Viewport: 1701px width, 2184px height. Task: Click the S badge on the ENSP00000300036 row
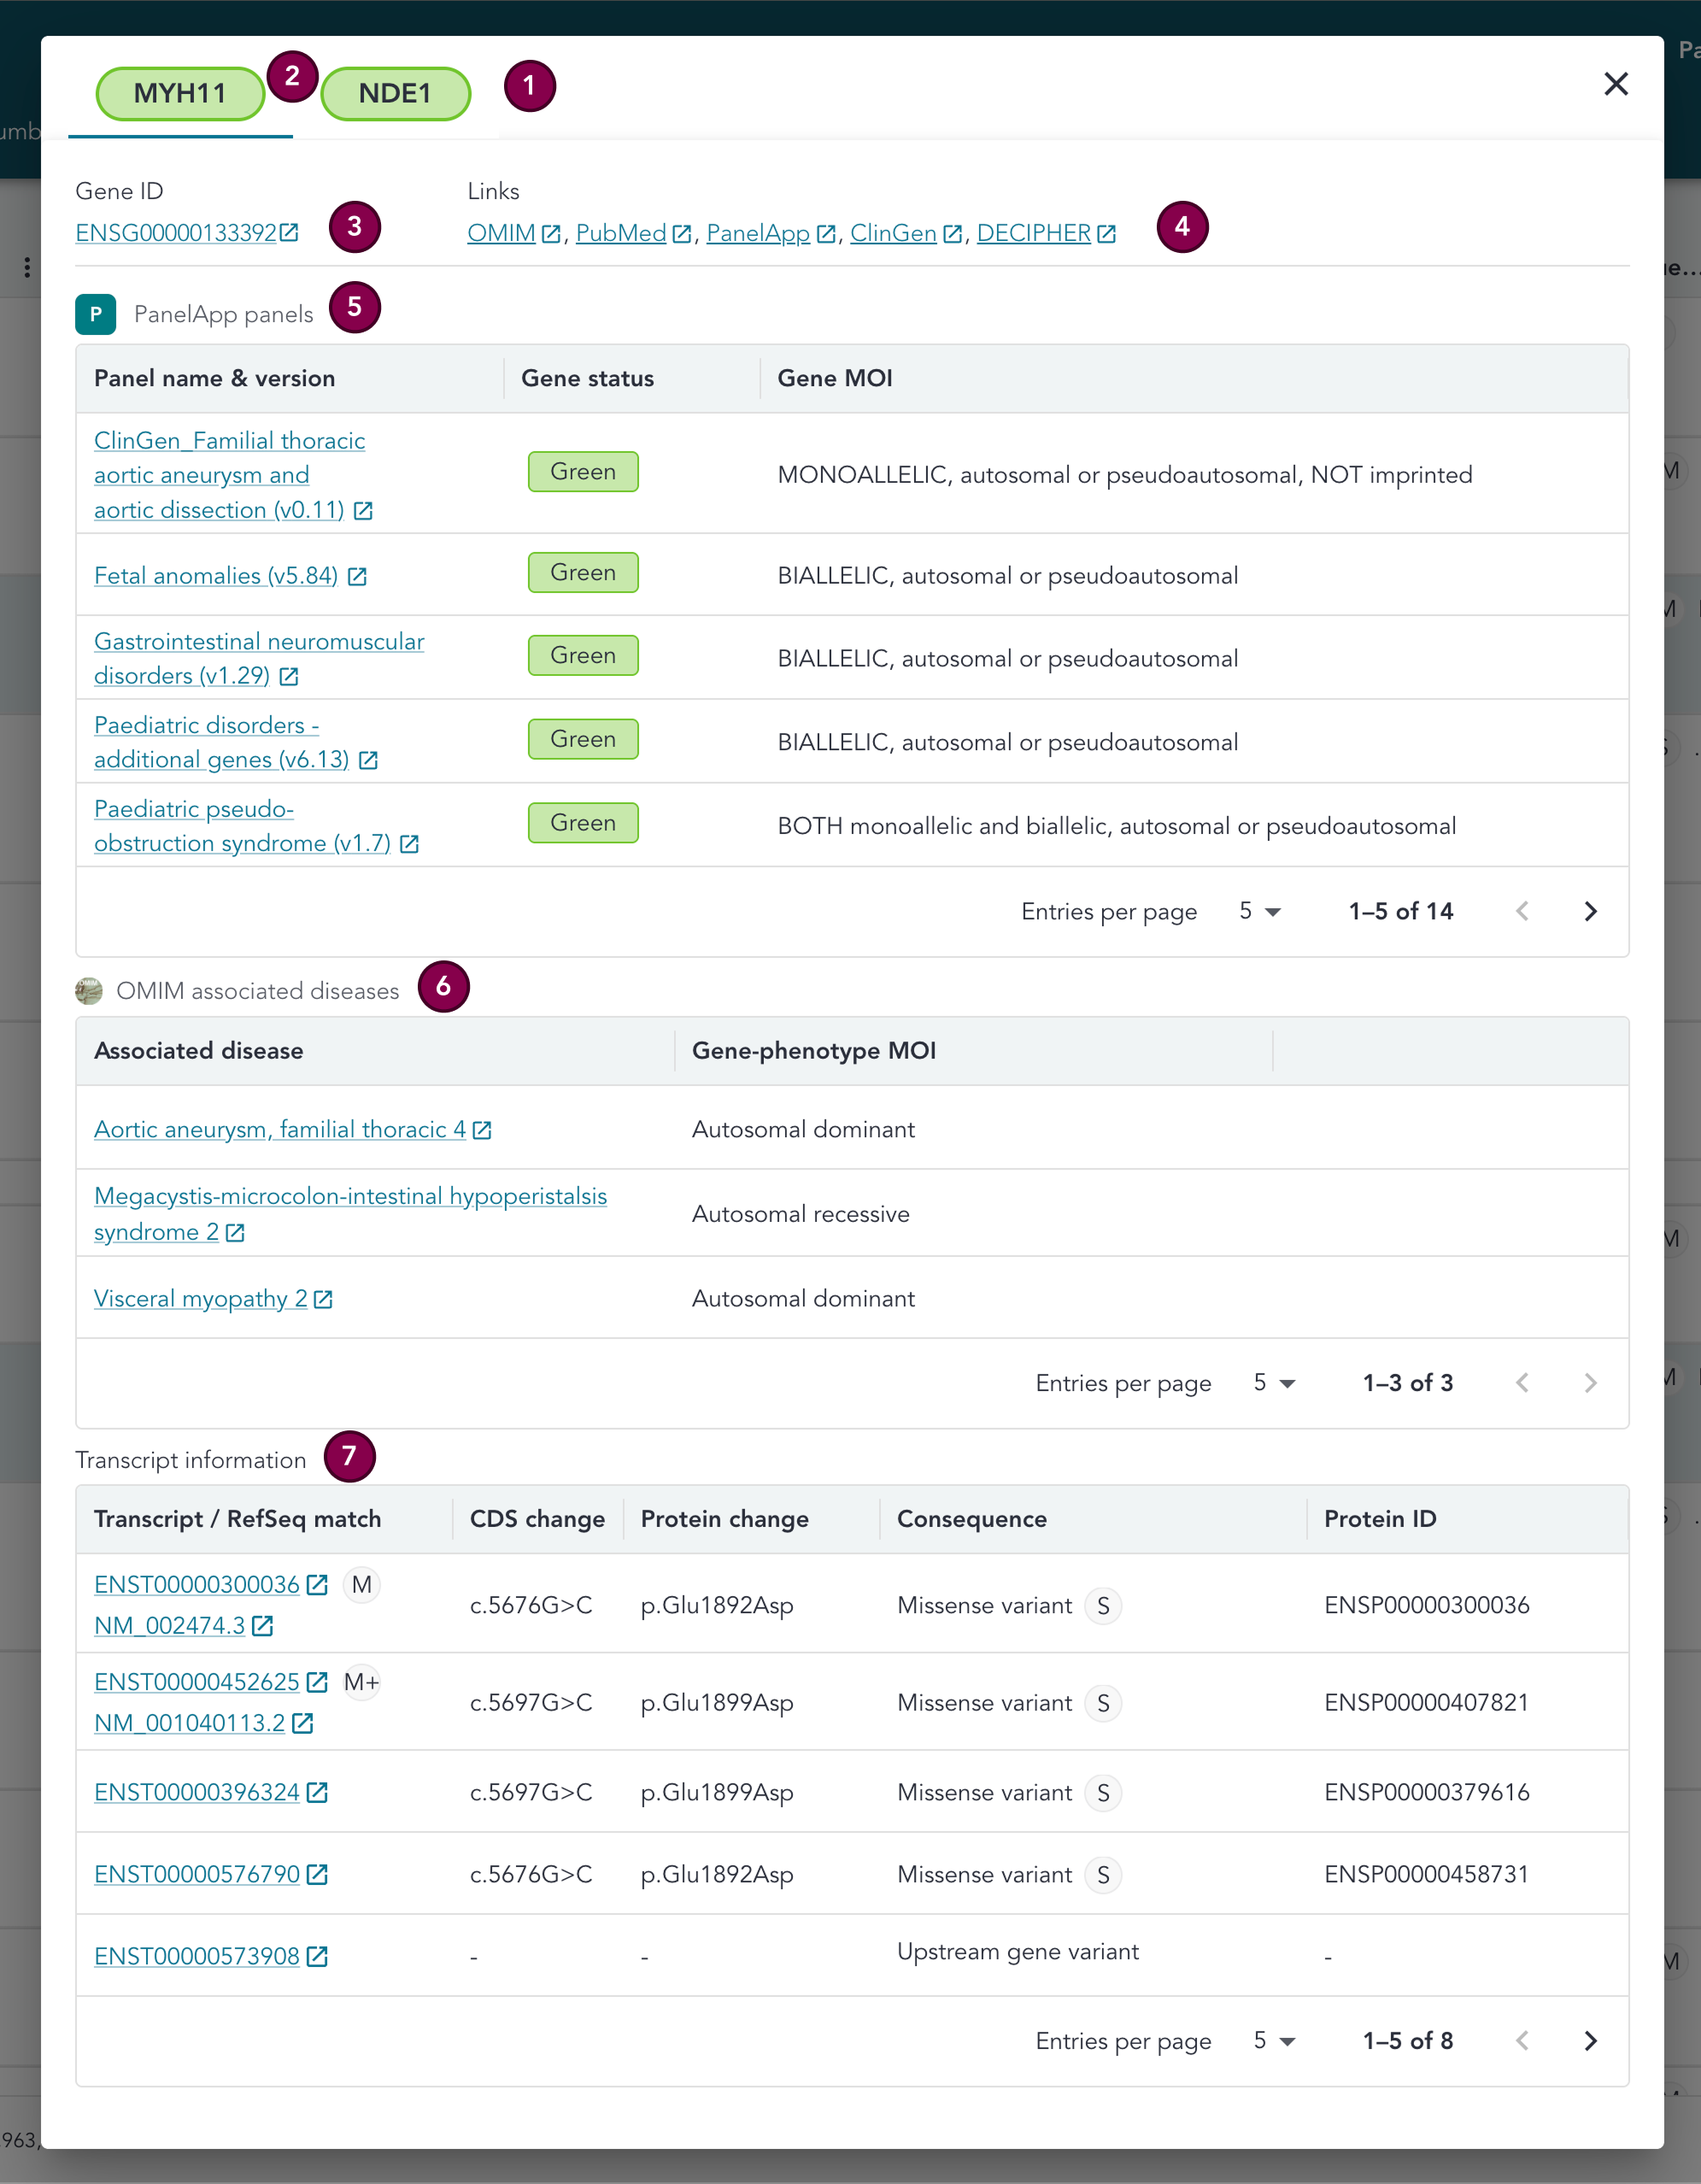pos(1103,1606)
